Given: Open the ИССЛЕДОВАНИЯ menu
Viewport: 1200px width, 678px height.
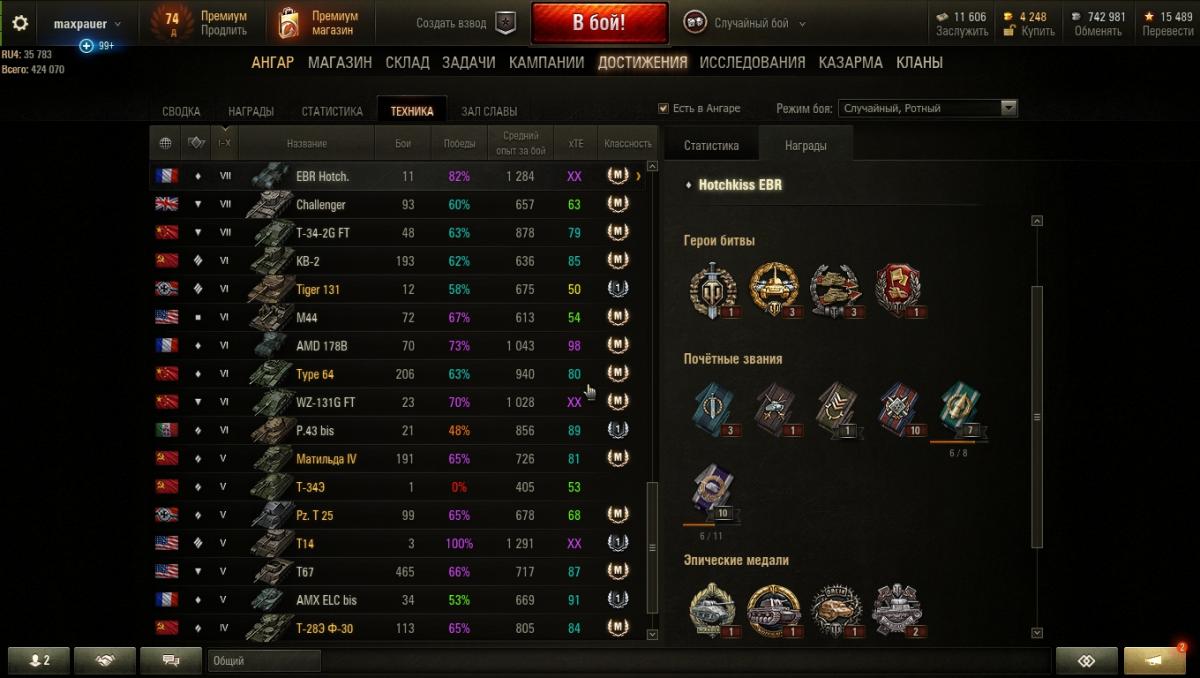Looking at the screenshot, I should pos(752,62).
